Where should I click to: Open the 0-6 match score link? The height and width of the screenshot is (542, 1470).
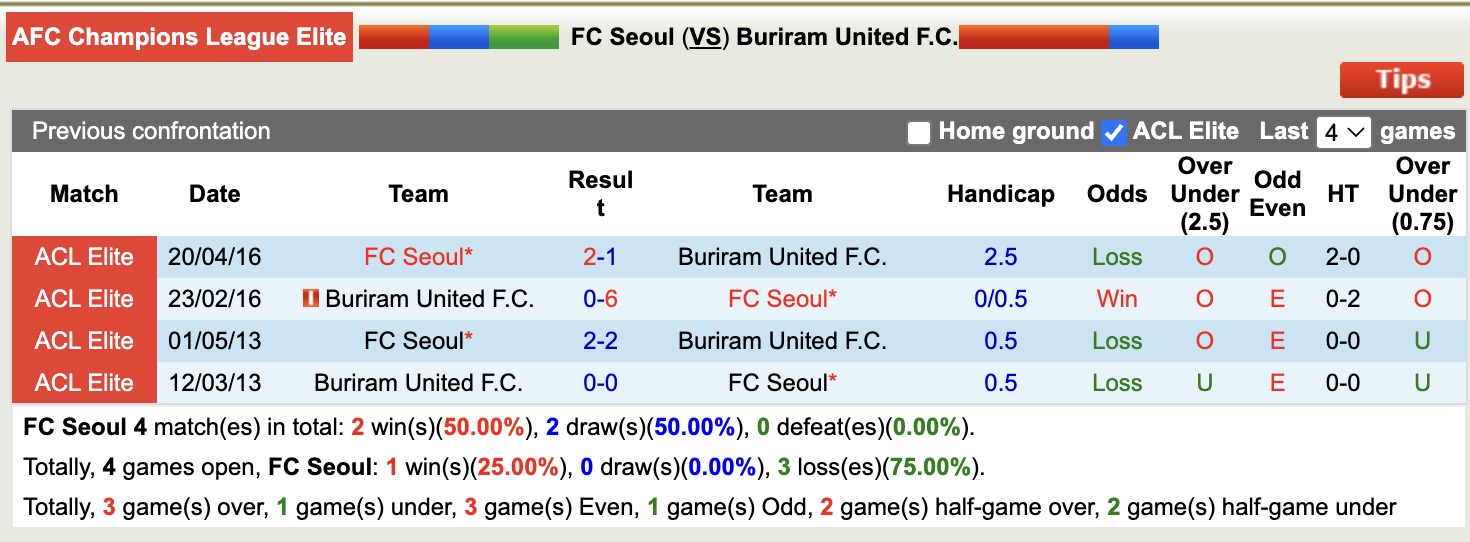coord(600,299)
